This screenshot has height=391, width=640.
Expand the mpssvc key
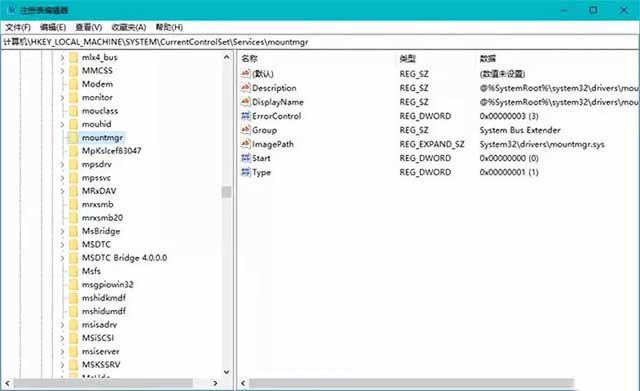(x=62, y=178)
